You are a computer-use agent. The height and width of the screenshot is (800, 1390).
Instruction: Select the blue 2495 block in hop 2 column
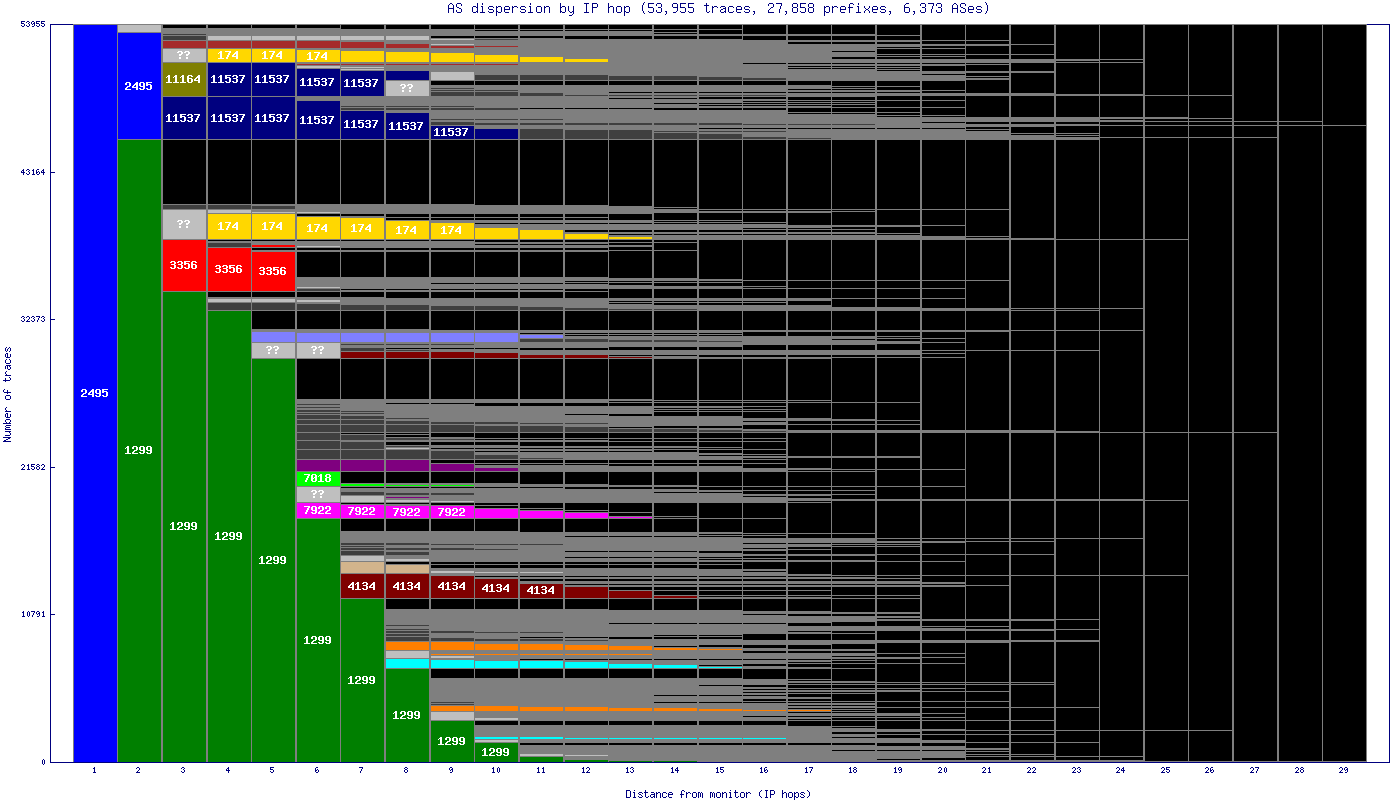click(x=139, y=86)
